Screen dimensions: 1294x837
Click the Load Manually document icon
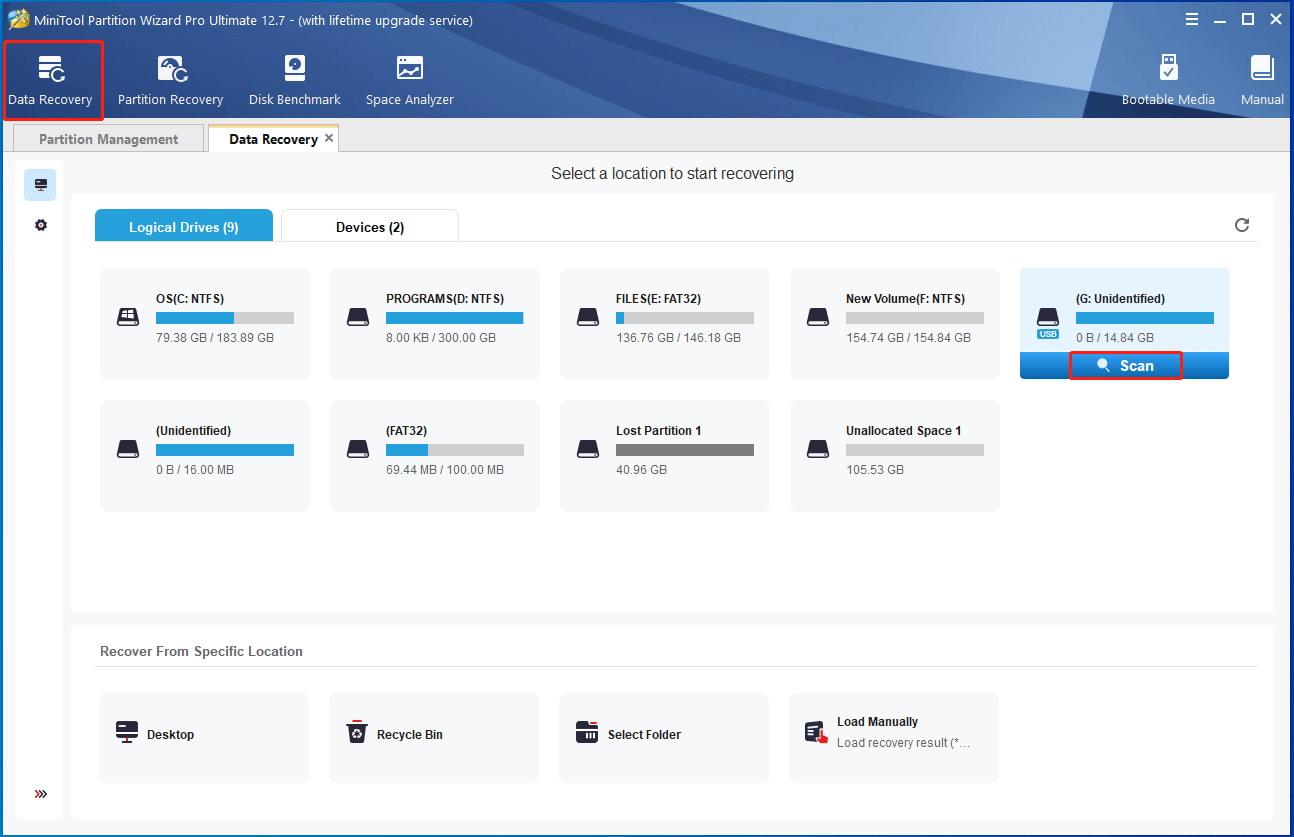[816, 733]
